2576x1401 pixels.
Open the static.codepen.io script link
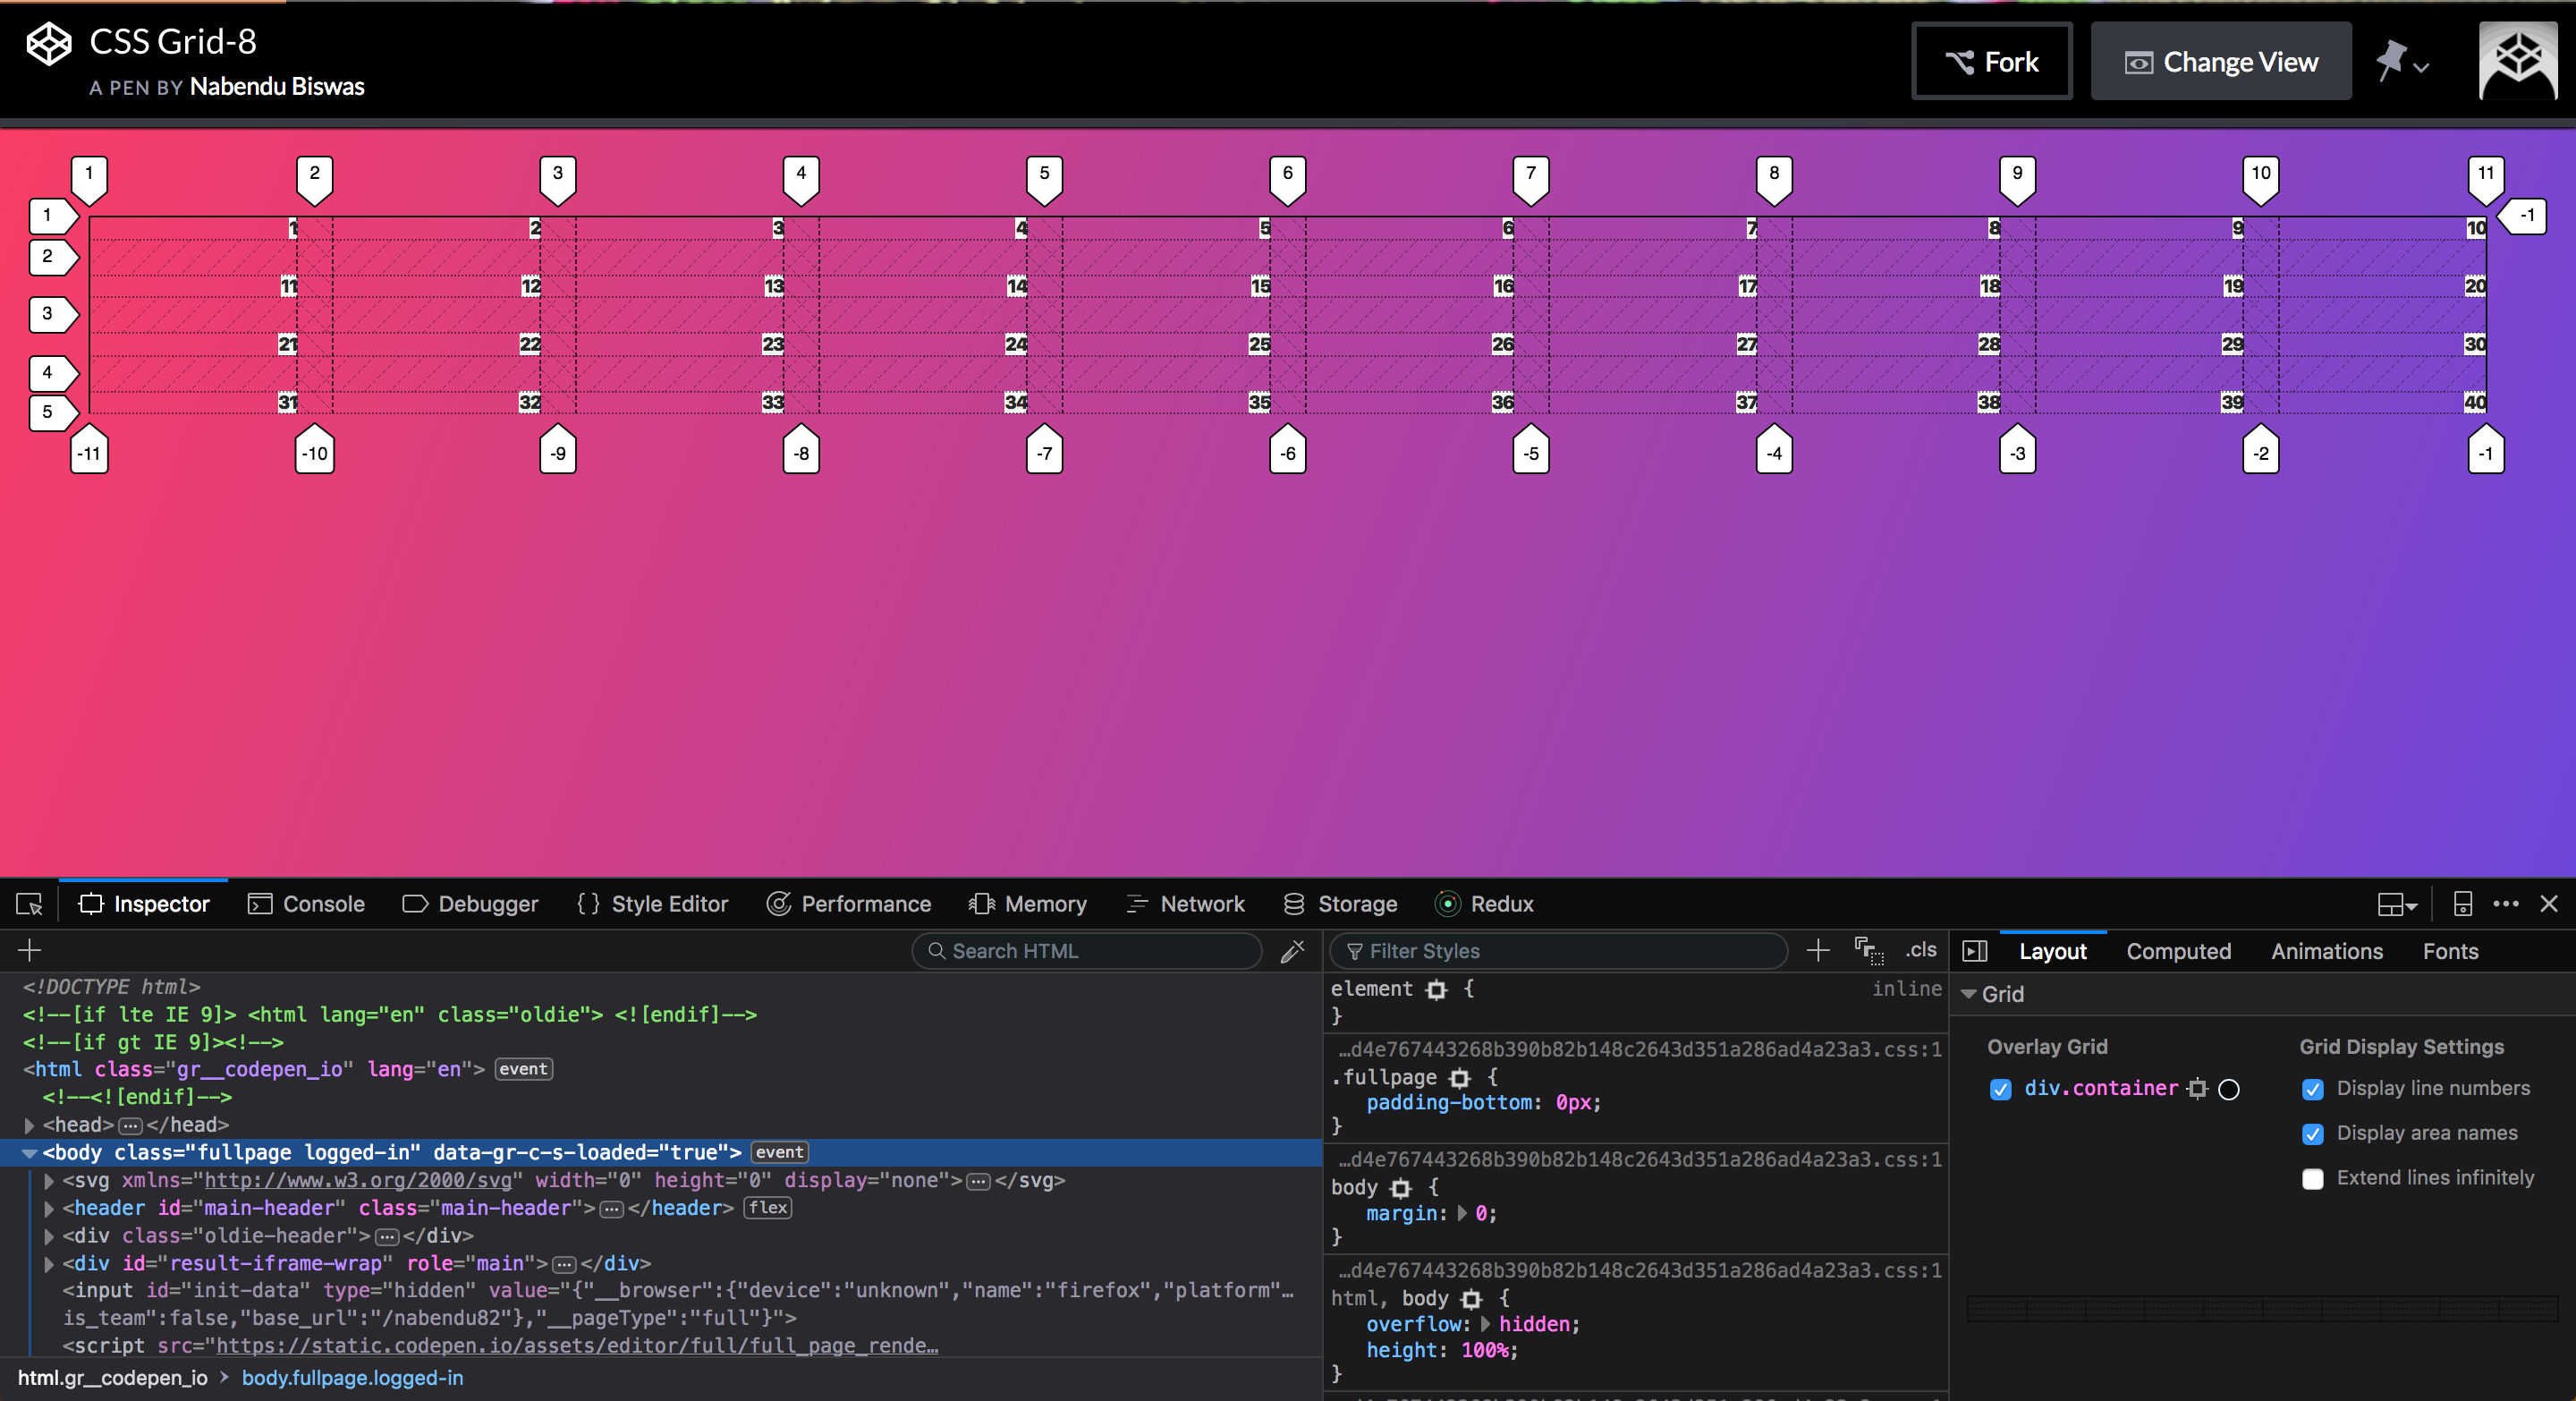click(x=577, y=1346)
